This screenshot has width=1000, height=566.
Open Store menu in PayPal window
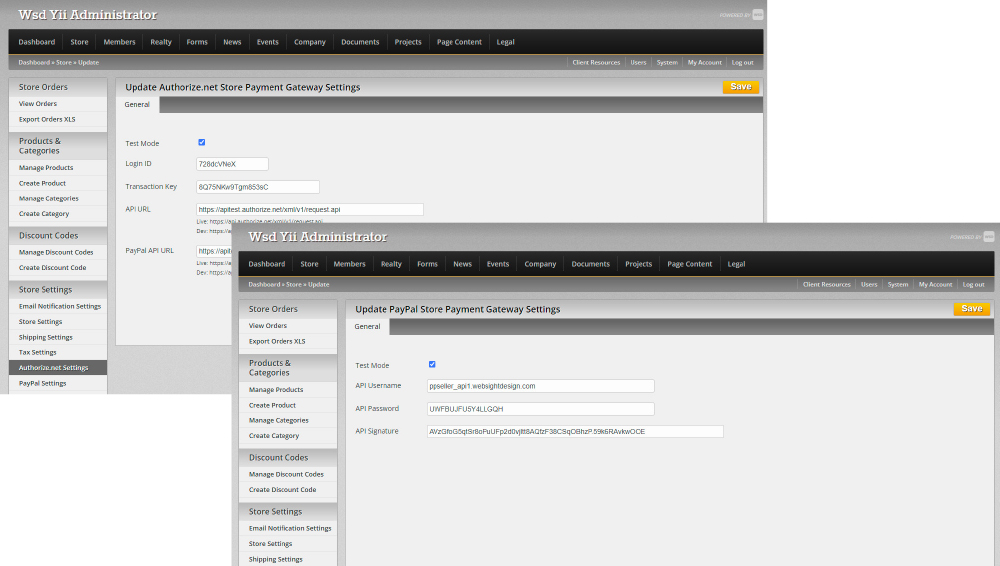[309, 264]
